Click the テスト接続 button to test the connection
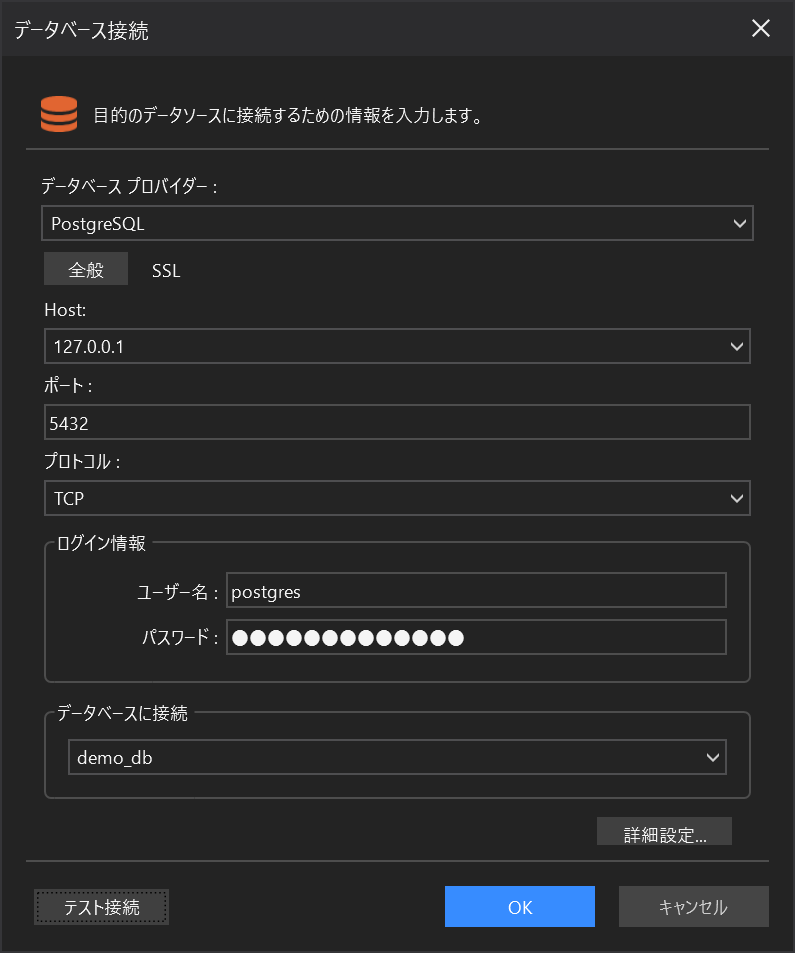Screen dimensions: 795x953 100,907
